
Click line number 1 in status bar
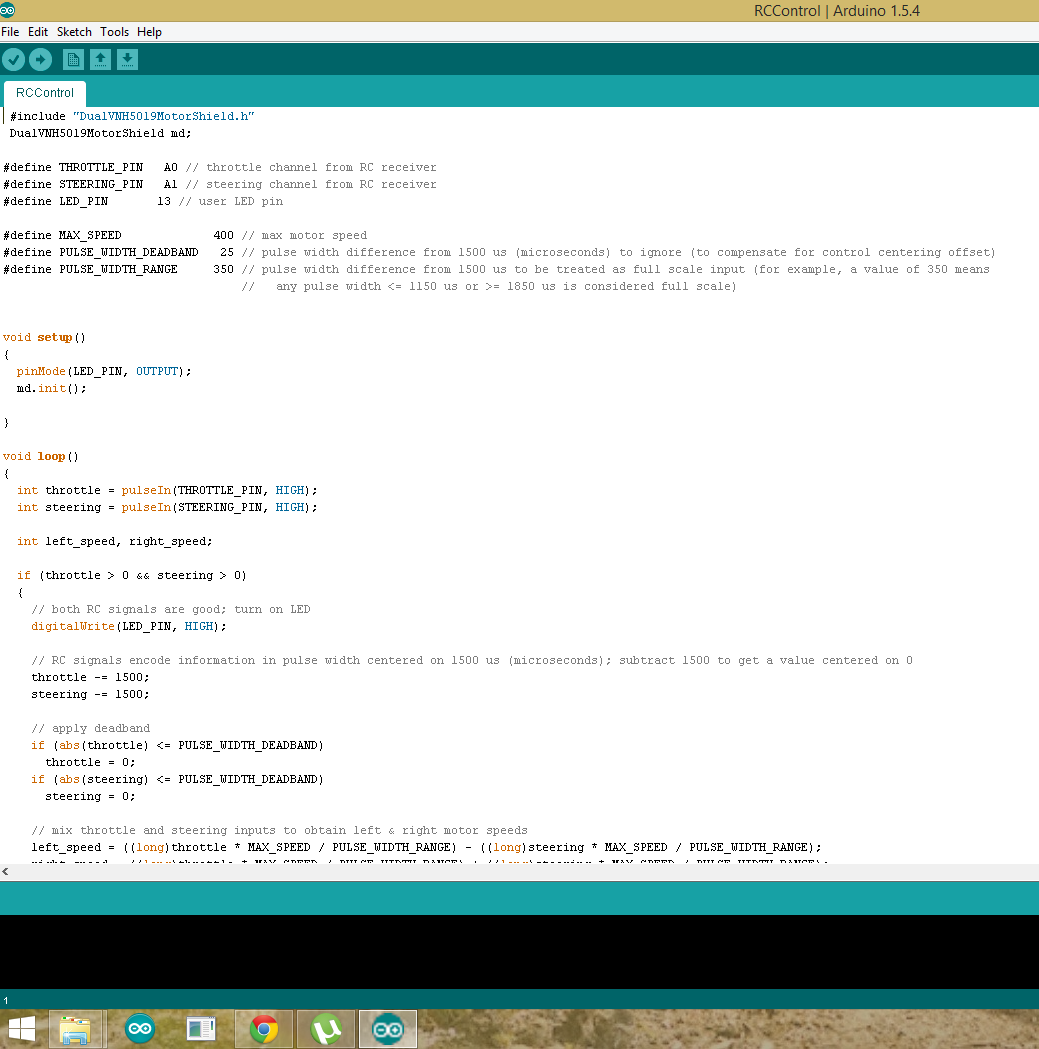5,1001
